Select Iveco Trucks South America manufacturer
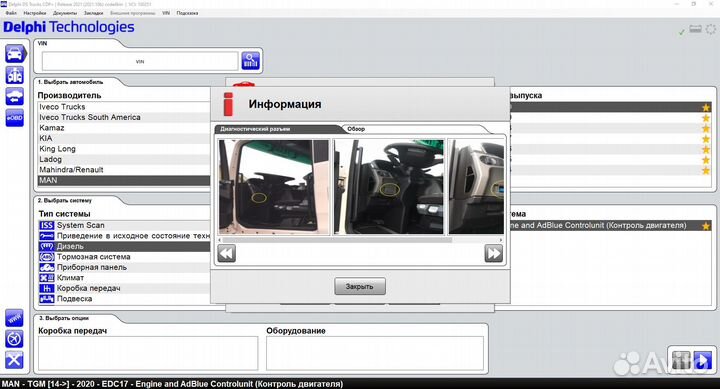 124,117
